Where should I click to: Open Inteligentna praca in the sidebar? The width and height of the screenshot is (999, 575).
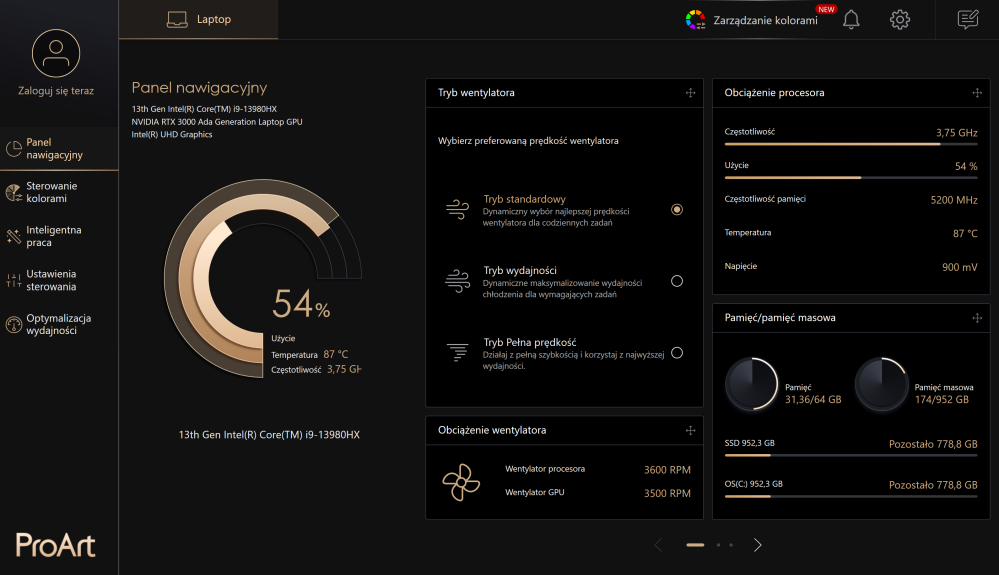click(x=59, y=236)
